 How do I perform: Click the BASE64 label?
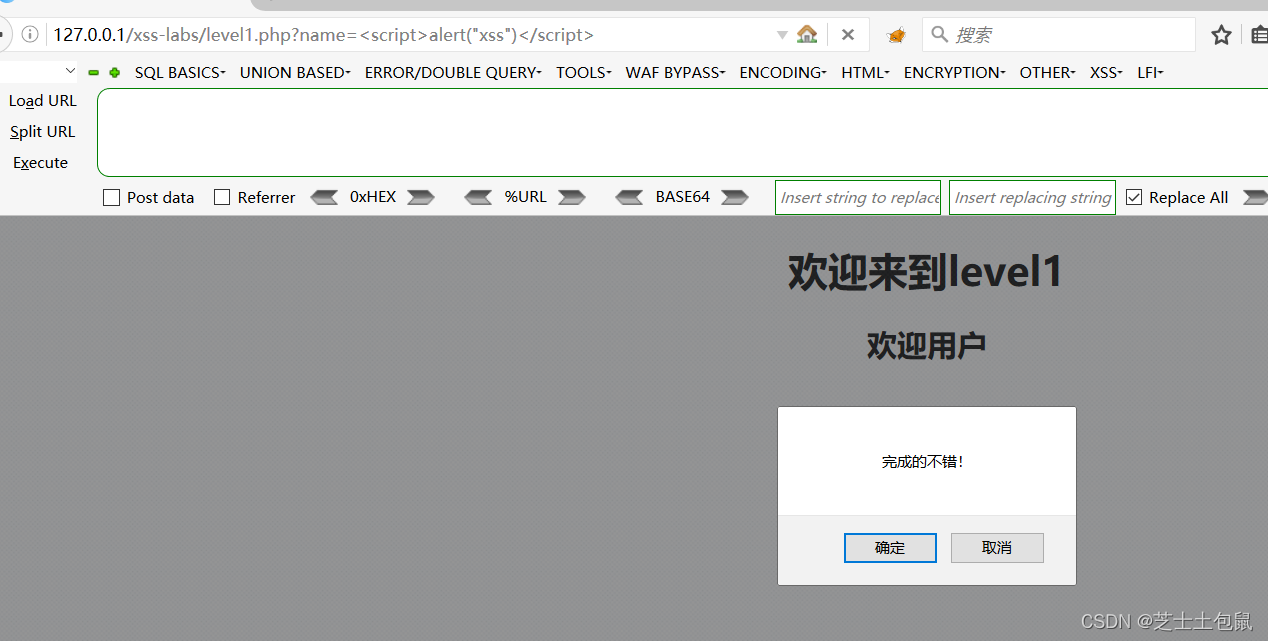click(683, 197)
